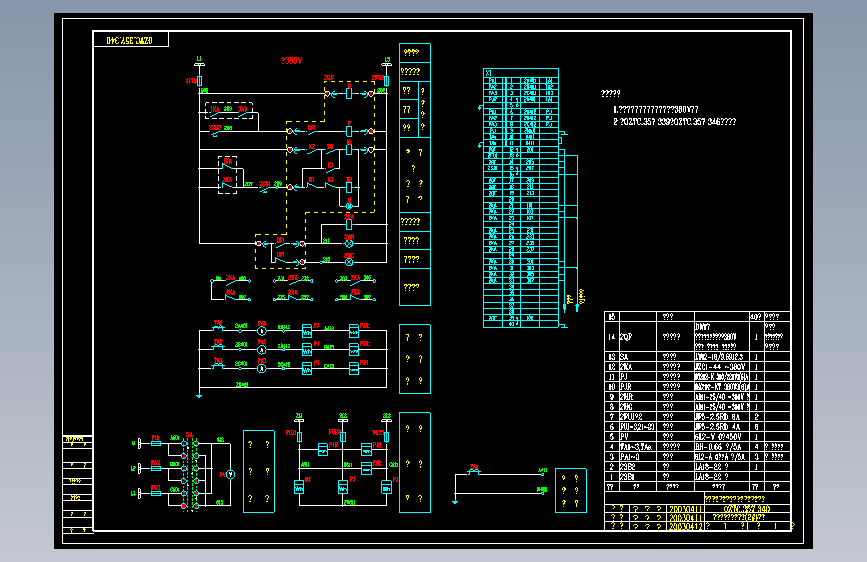Select note line mentioning "357 346"
This screenshot has width=867, height=562.
(x=674, y=122)
